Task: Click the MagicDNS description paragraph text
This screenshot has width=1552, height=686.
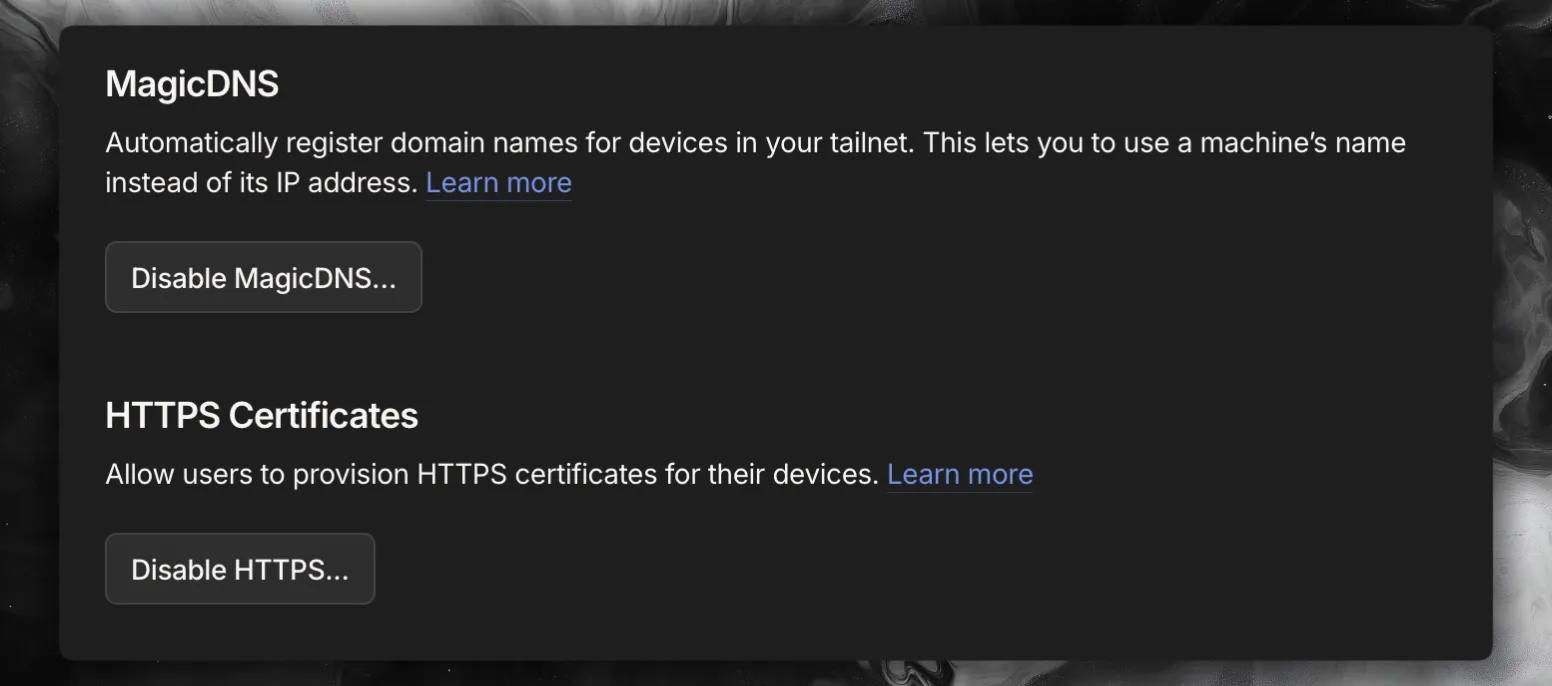Action: [x=755, y=163]
